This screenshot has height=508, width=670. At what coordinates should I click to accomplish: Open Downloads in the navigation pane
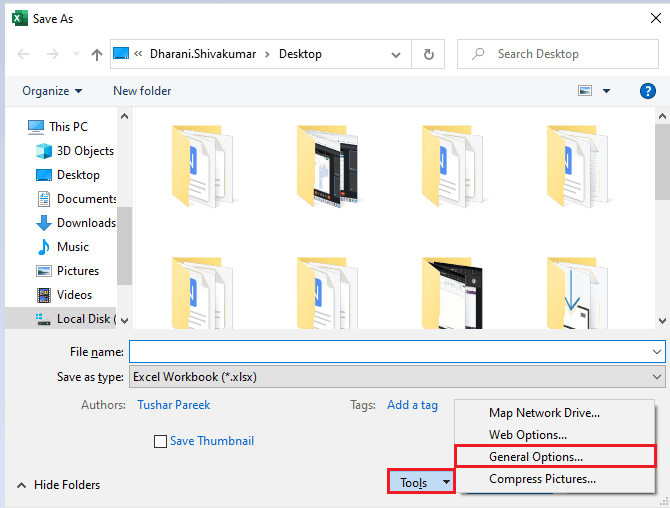(76, 223)
